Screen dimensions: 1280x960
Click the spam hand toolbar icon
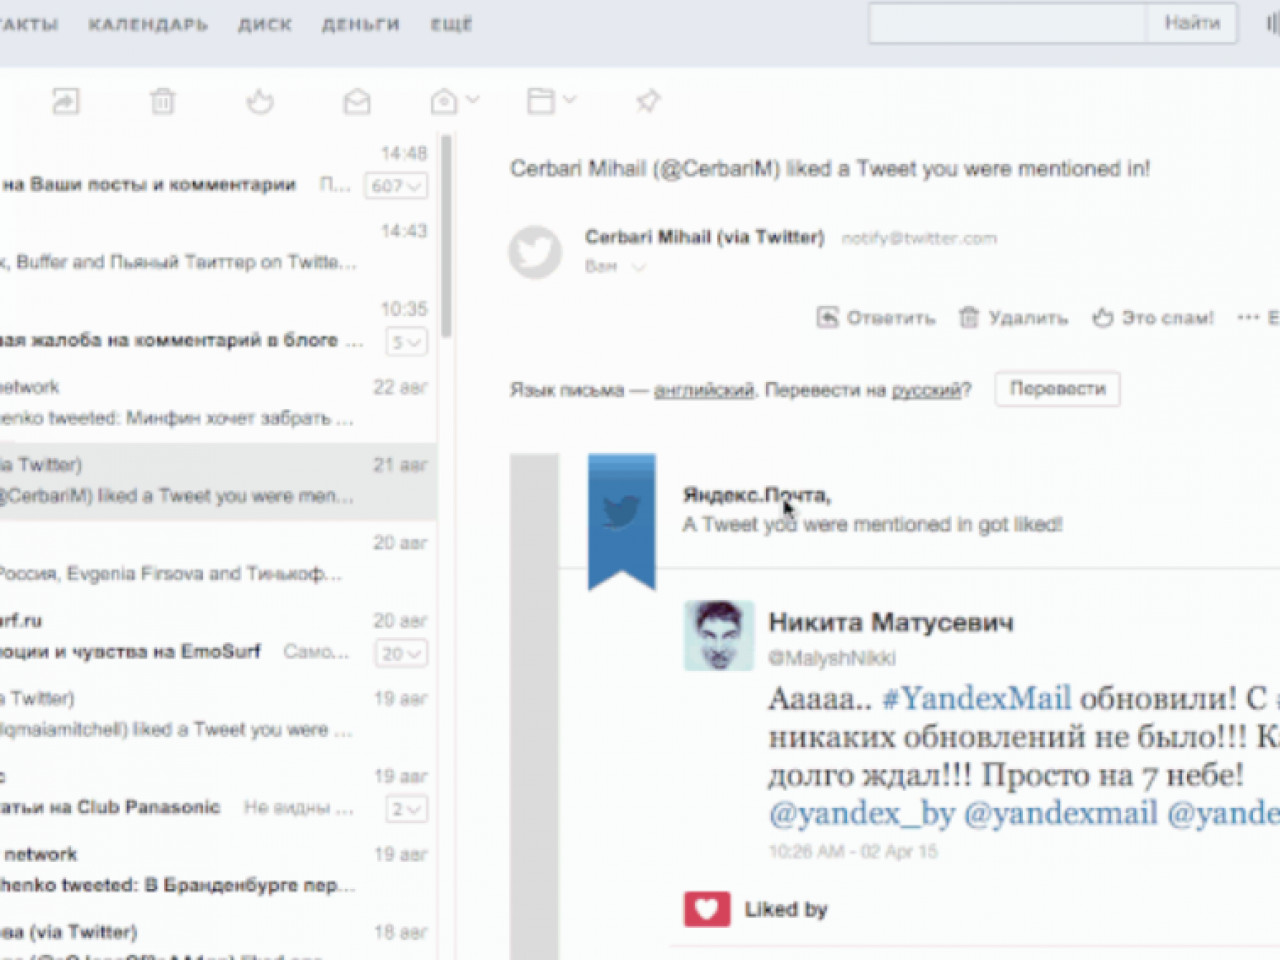point(260,101)
